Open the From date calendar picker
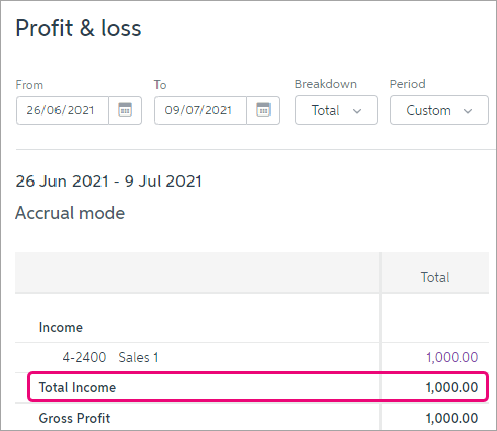 click(x=125, y=110)
